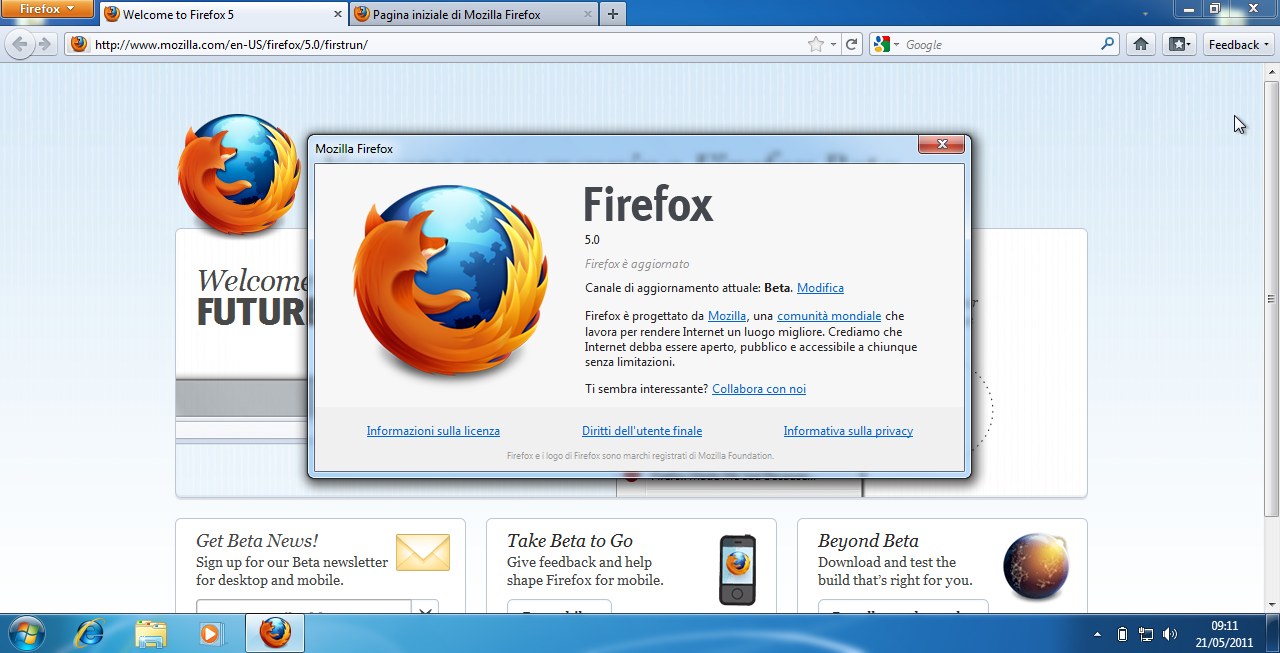Image resolution: width=1280 pixels, height=653 pixels.
Task: Open a new tab with the plus button
Action: 612,15
